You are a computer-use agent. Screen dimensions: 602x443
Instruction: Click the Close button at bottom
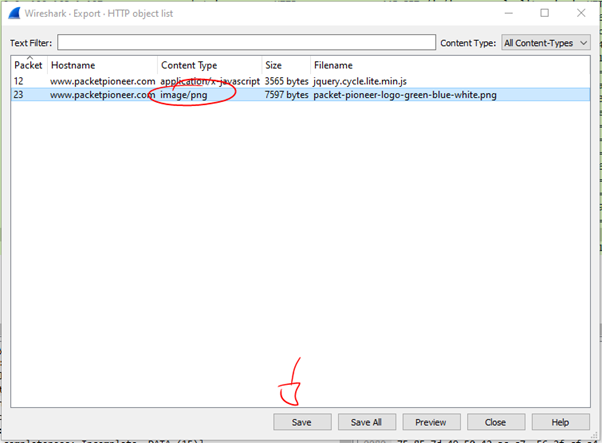494,422
